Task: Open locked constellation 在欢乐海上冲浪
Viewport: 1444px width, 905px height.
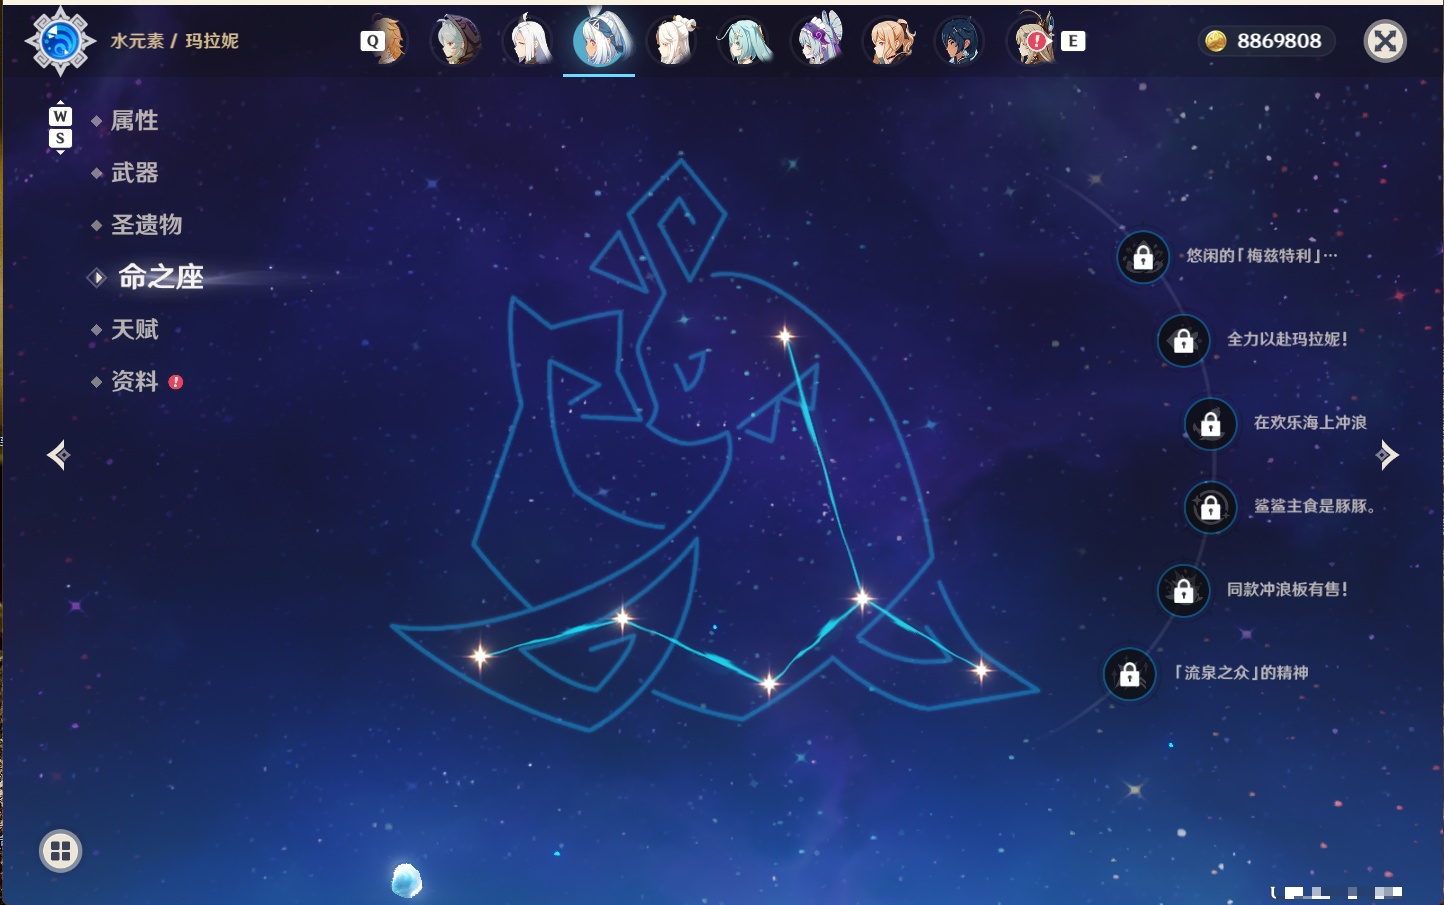Action: click(1210, 423)
